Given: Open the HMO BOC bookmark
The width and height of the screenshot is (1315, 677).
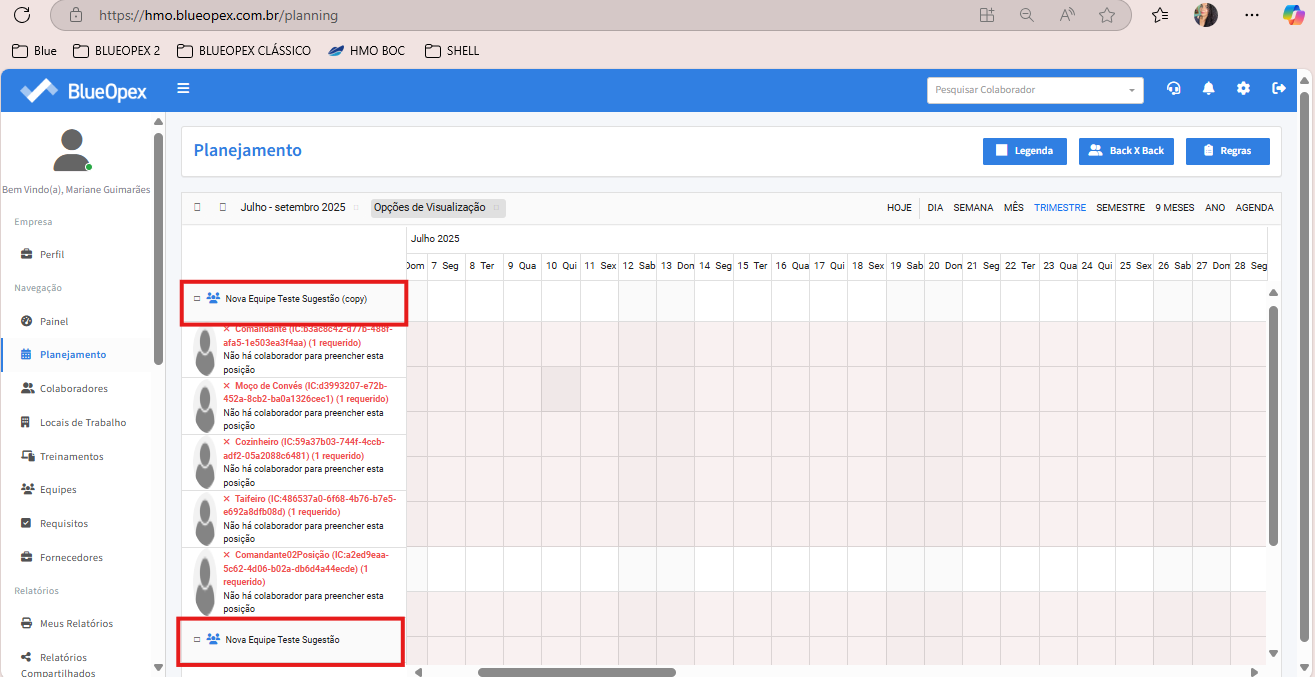Looking at the screenshot, I should point(366,50).
